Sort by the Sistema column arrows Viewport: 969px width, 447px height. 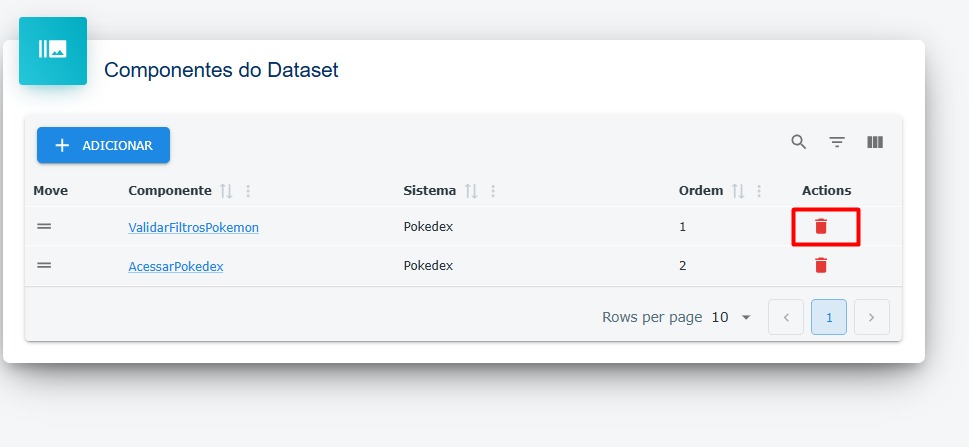click(471, 191)
